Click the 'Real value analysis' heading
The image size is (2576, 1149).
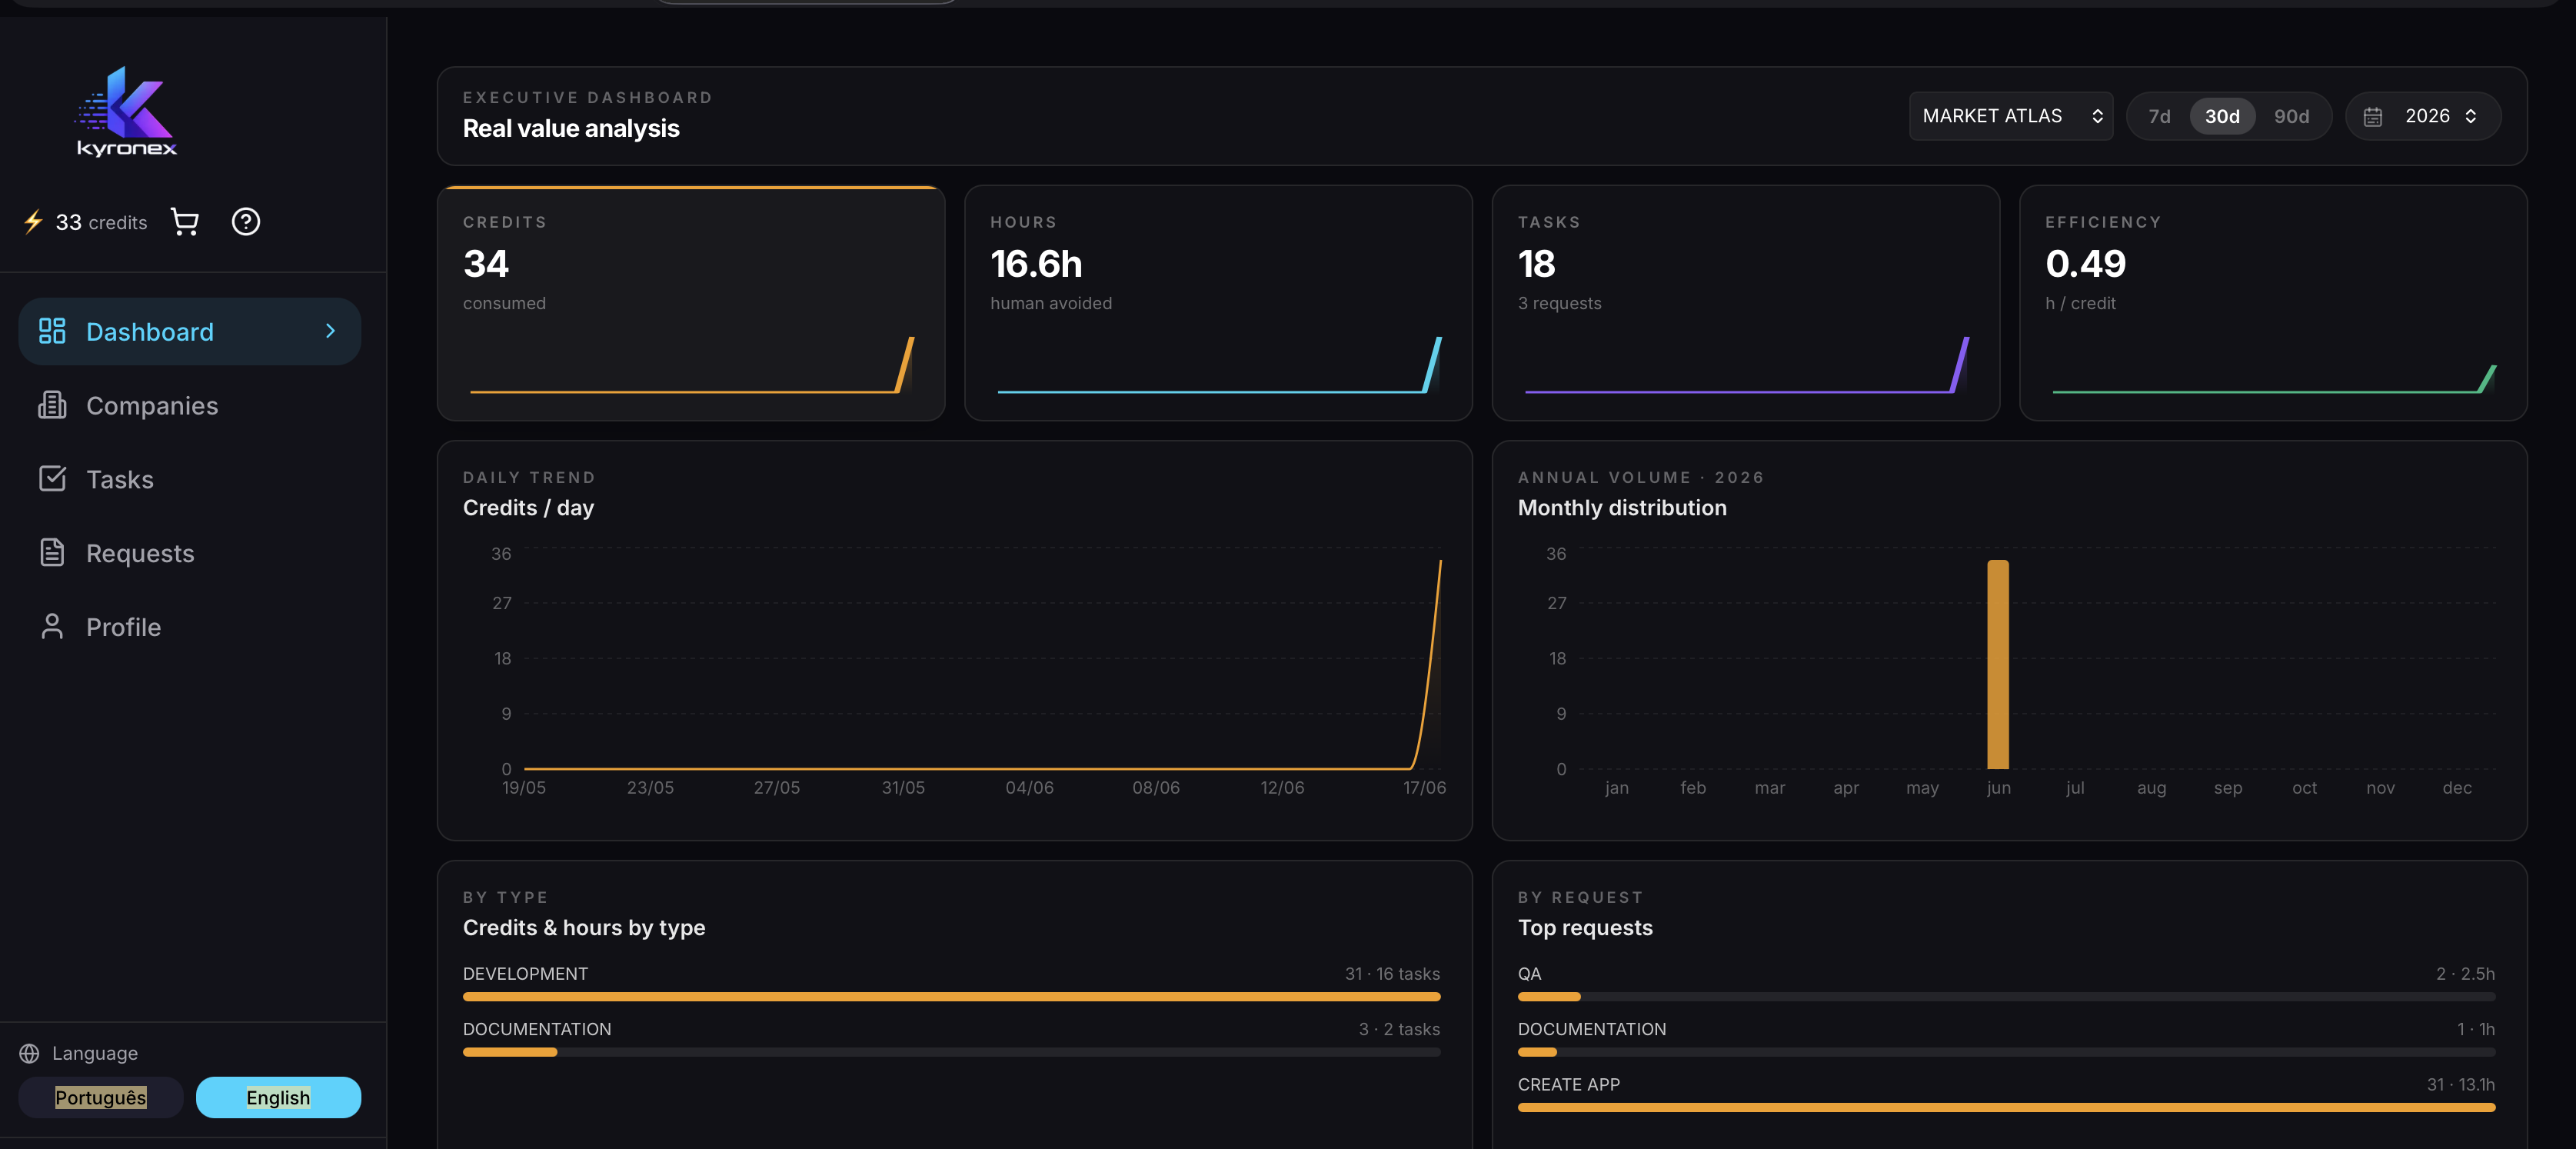click(x=571, y=128)
